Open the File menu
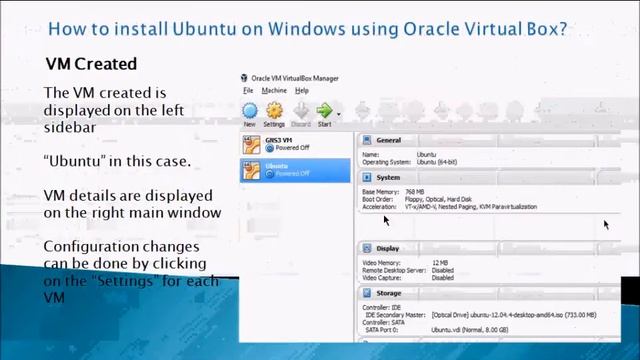 point(248,91)
